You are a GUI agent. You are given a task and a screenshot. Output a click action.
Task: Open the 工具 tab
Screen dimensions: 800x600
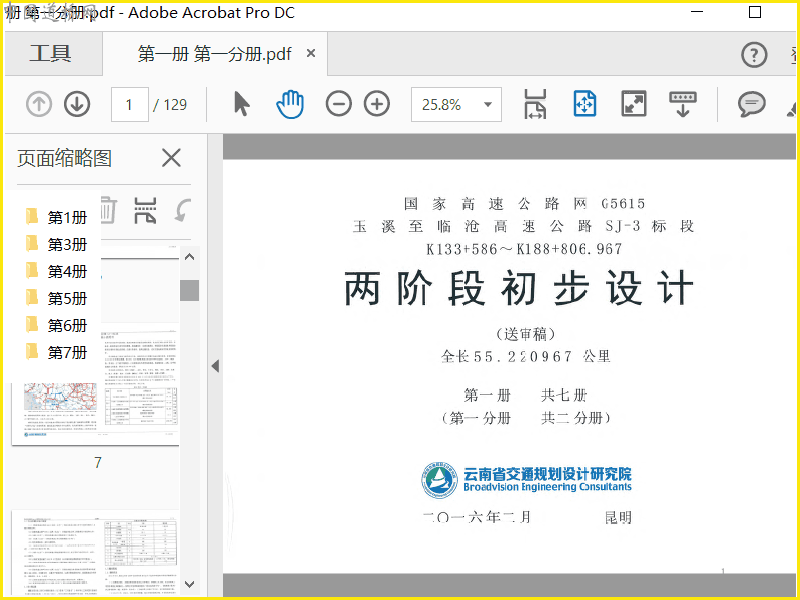(x=50, y=54)
